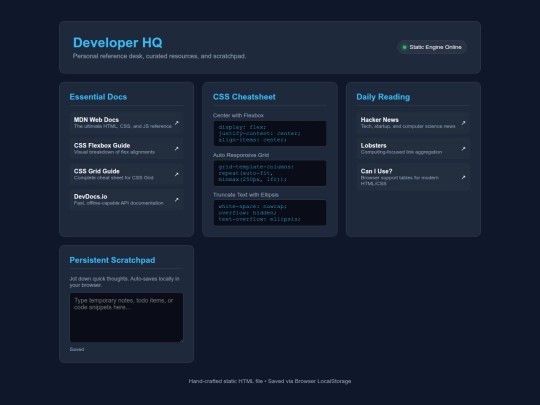Click the arrow icon next to CSS Grid Guide
This screenshot has height=405, width=540.
coord(177,174)
